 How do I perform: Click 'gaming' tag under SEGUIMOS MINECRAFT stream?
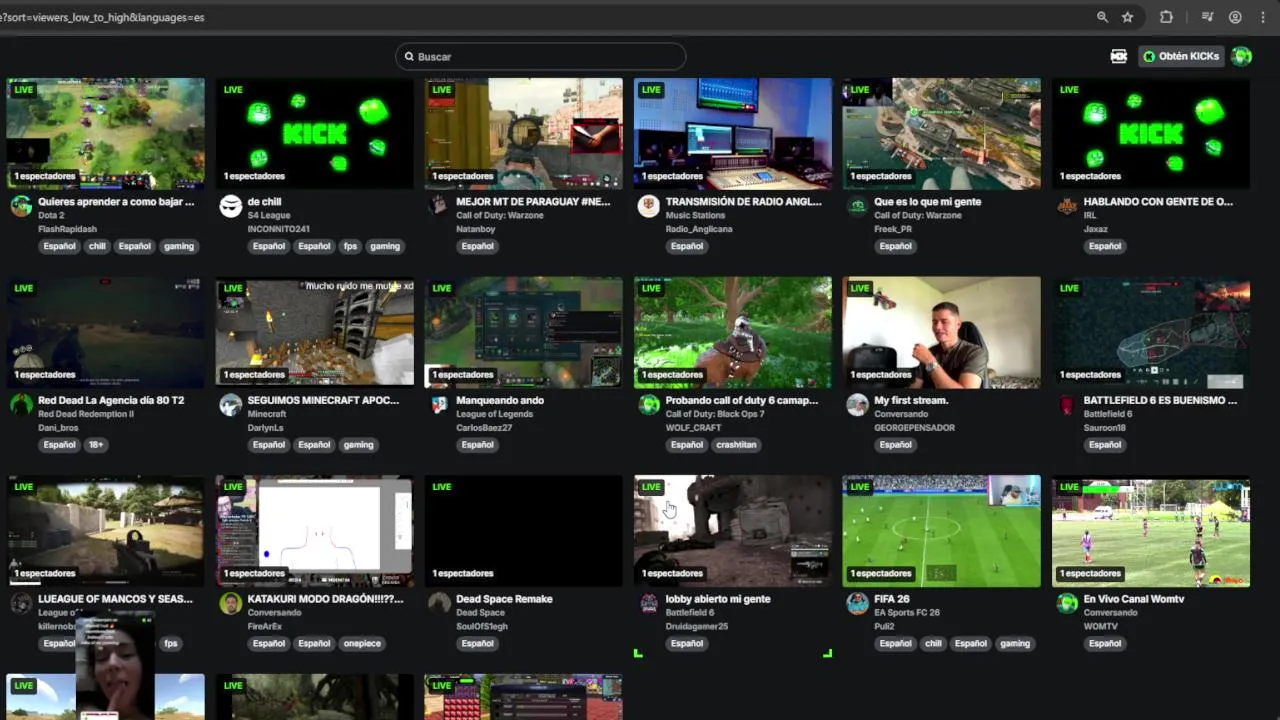pyautogui.click(x=358, y=445)
